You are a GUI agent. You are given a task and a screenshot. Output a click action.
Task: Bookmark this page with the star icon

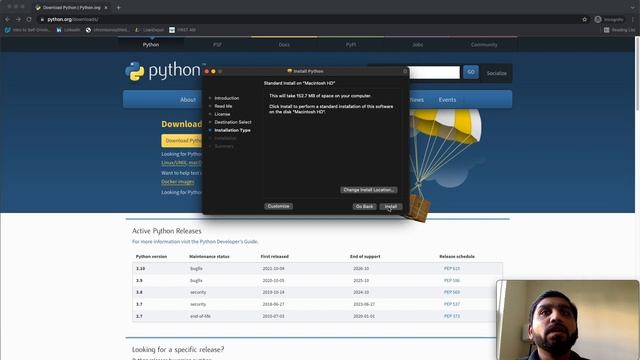[584, 19]
